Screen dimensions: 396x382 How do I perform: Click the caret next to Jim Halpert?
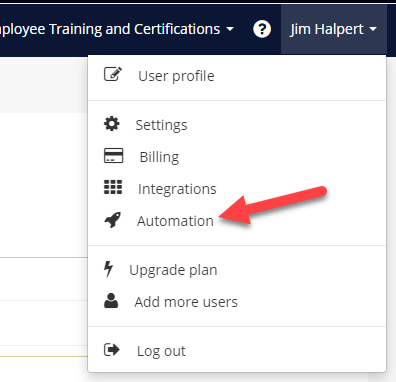[373, 29]
